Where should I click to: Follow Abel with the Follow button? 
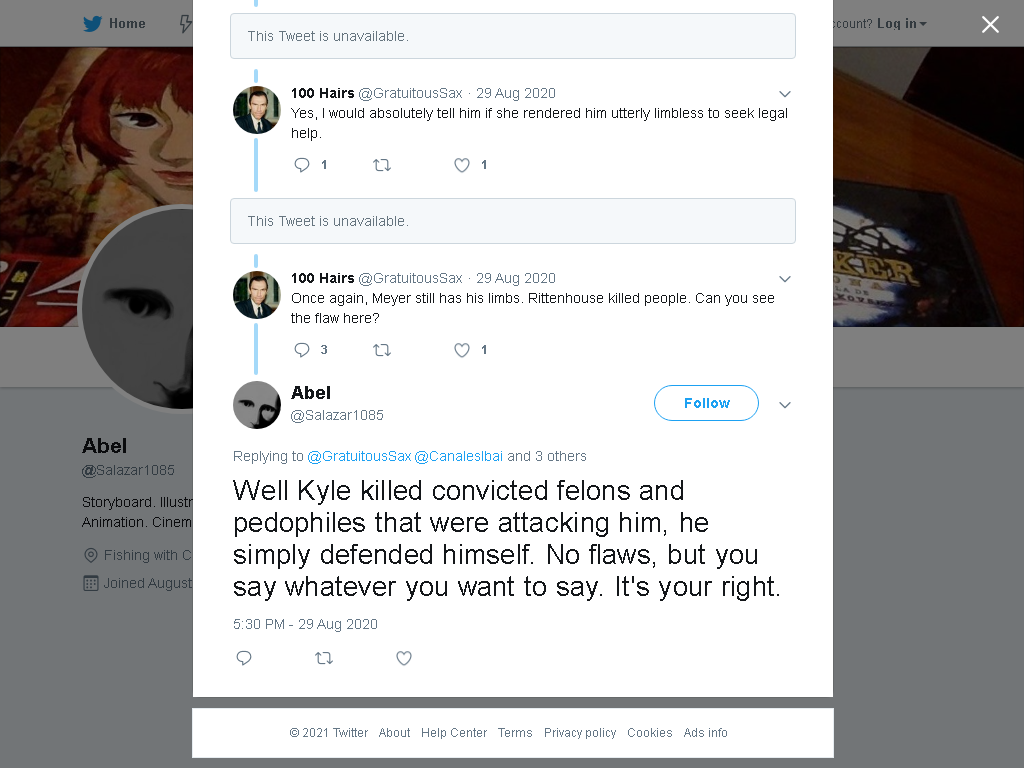[x=706, y=403]
